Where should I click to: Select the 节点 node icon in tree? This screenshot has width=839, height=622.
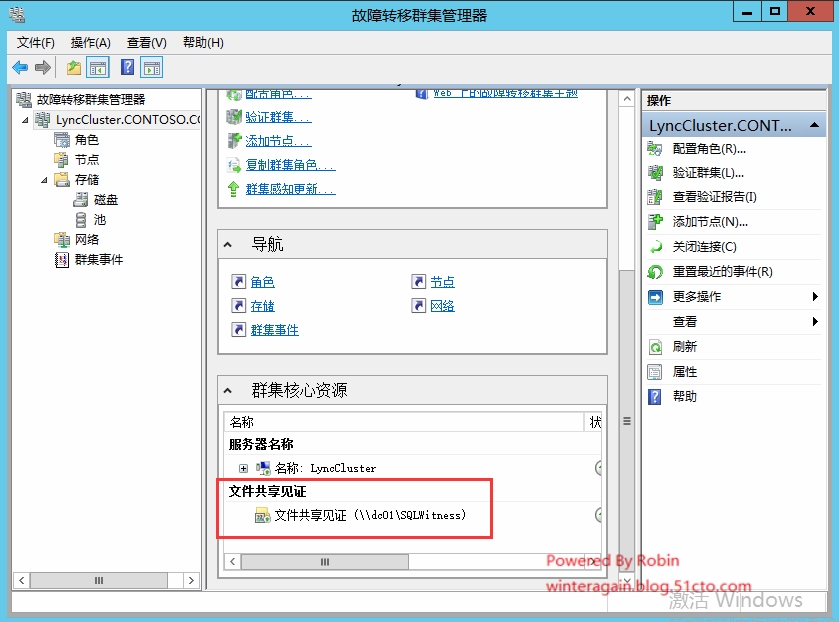click(x=62, y=160)
